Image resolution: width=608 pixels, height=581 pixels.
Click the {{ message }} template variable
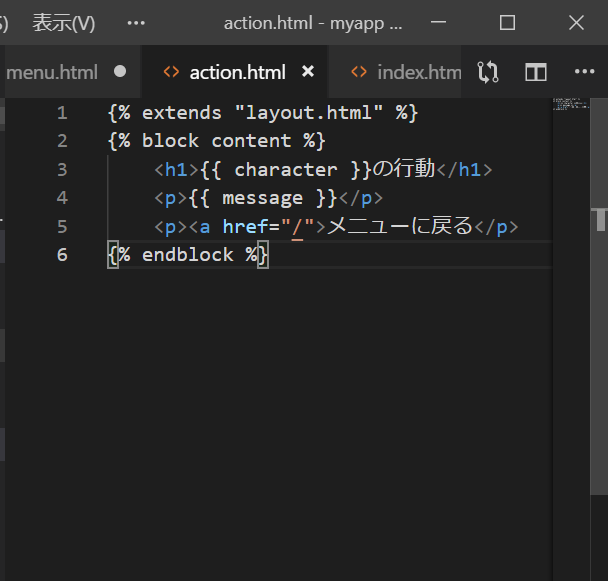[x=263, y=198]
